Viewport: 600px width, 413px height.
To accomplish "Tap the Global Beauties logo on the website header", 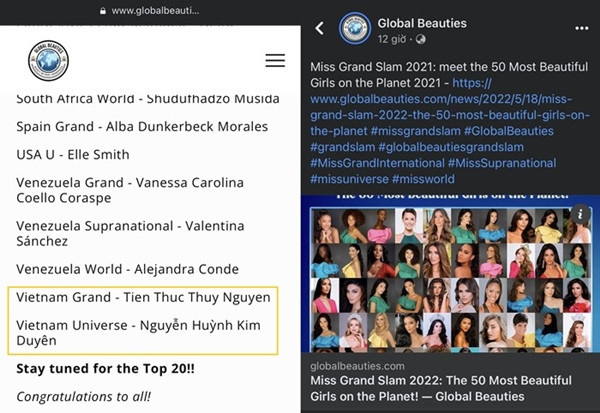I will pyautogui.click(x=48, y=61).
